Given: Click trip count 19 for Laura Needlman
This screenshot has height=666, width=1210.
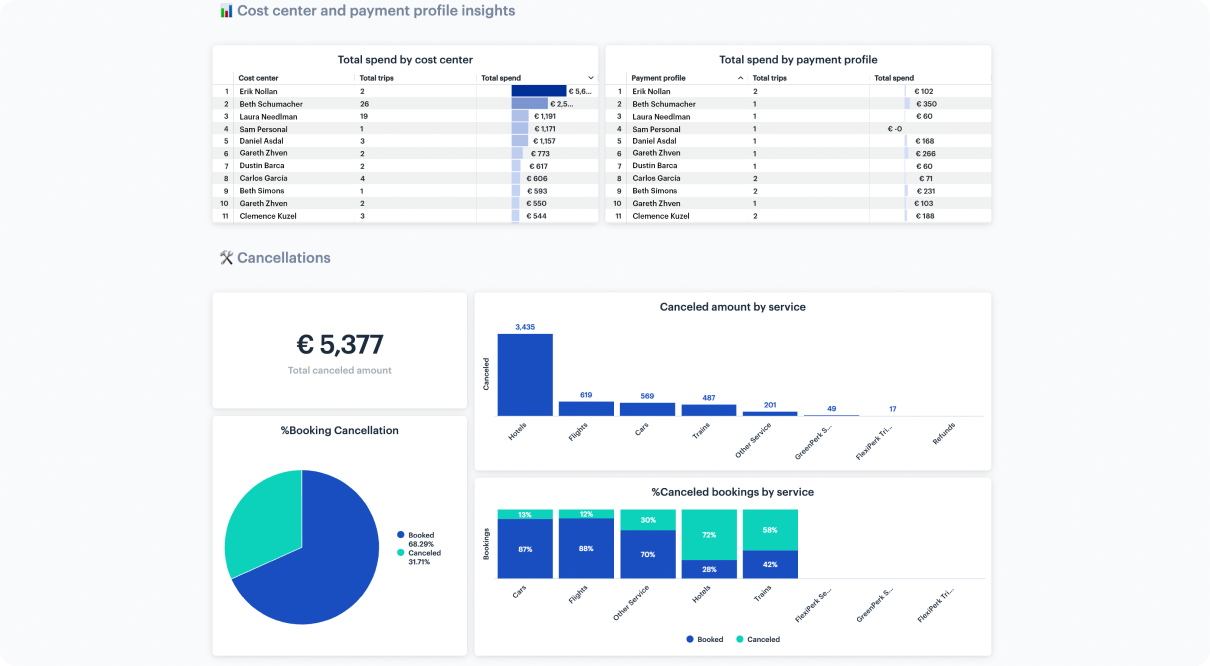Looking at the screenshot, I should (x=364, y=116).
